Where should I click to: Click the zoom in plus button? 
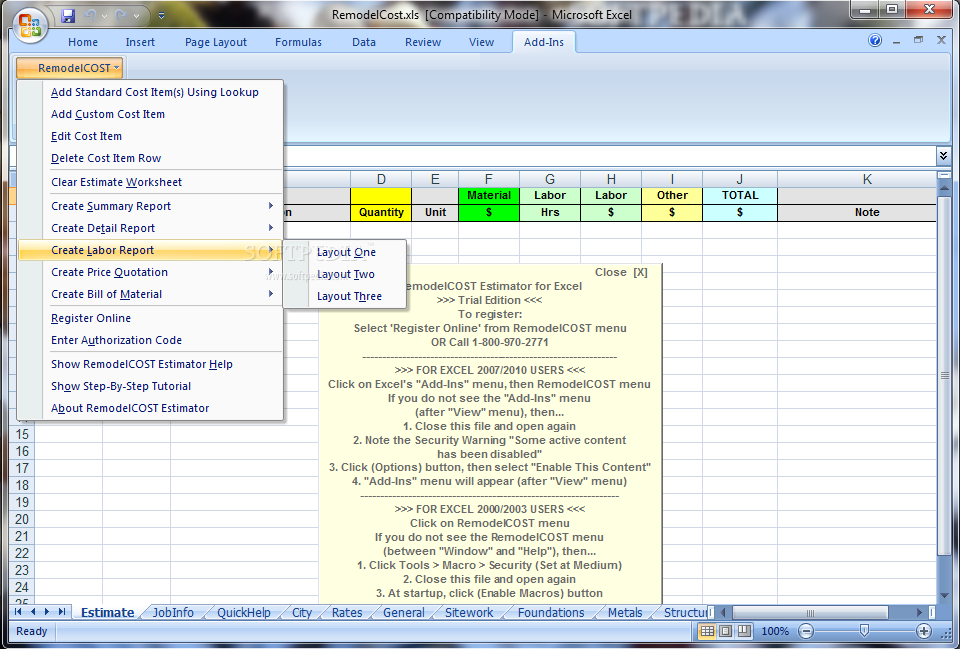[923, 631]
